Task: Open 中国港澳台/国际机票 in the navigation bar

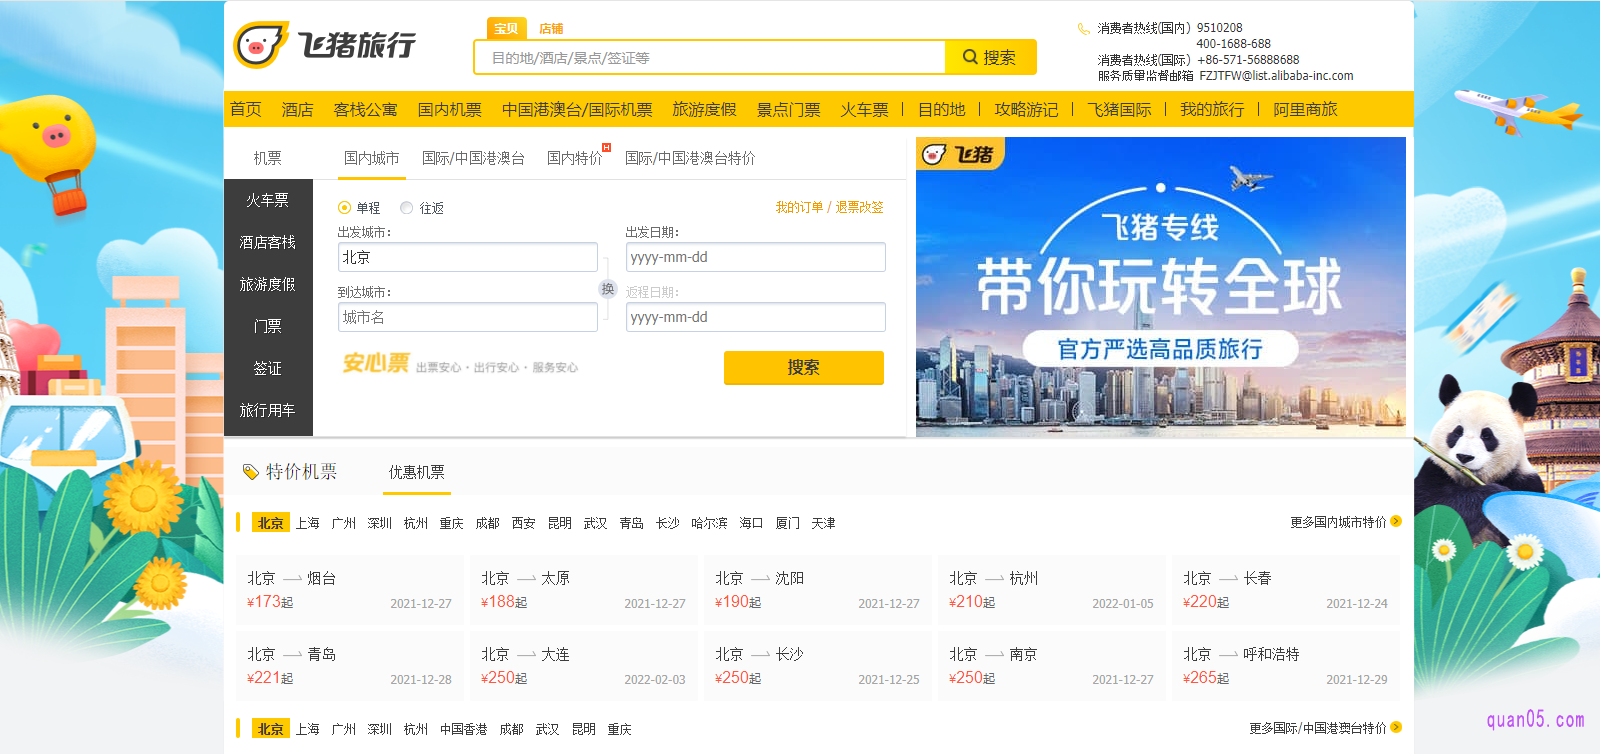Action: tap(577, 109)
